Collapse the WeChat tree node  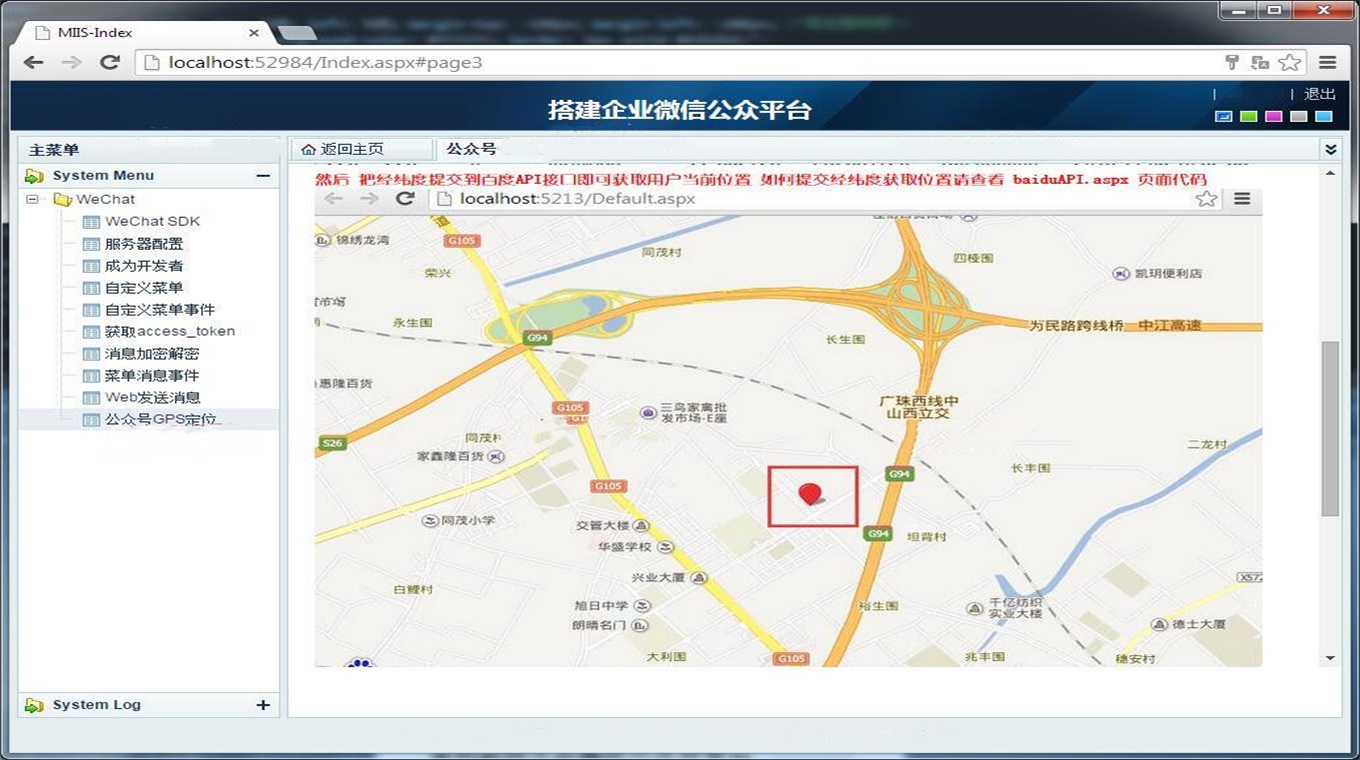pos(33,199)
